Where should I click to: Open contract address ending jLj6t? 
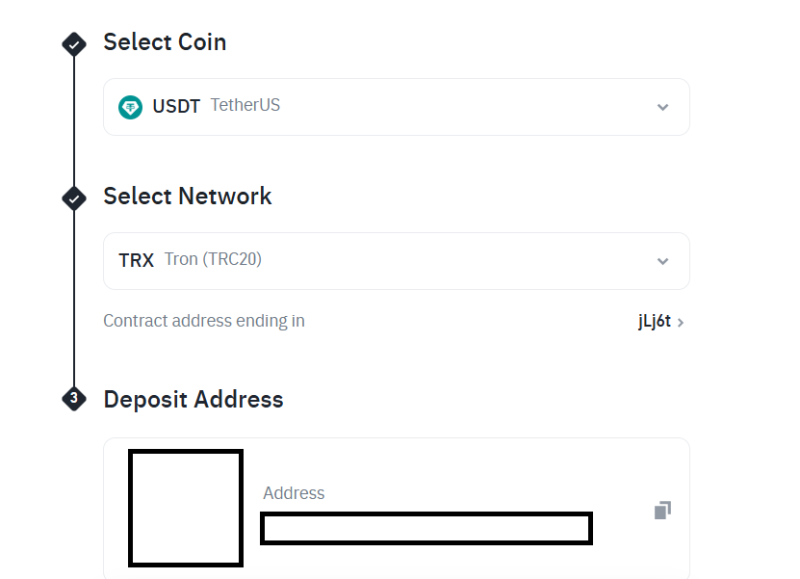coord(660,321)
